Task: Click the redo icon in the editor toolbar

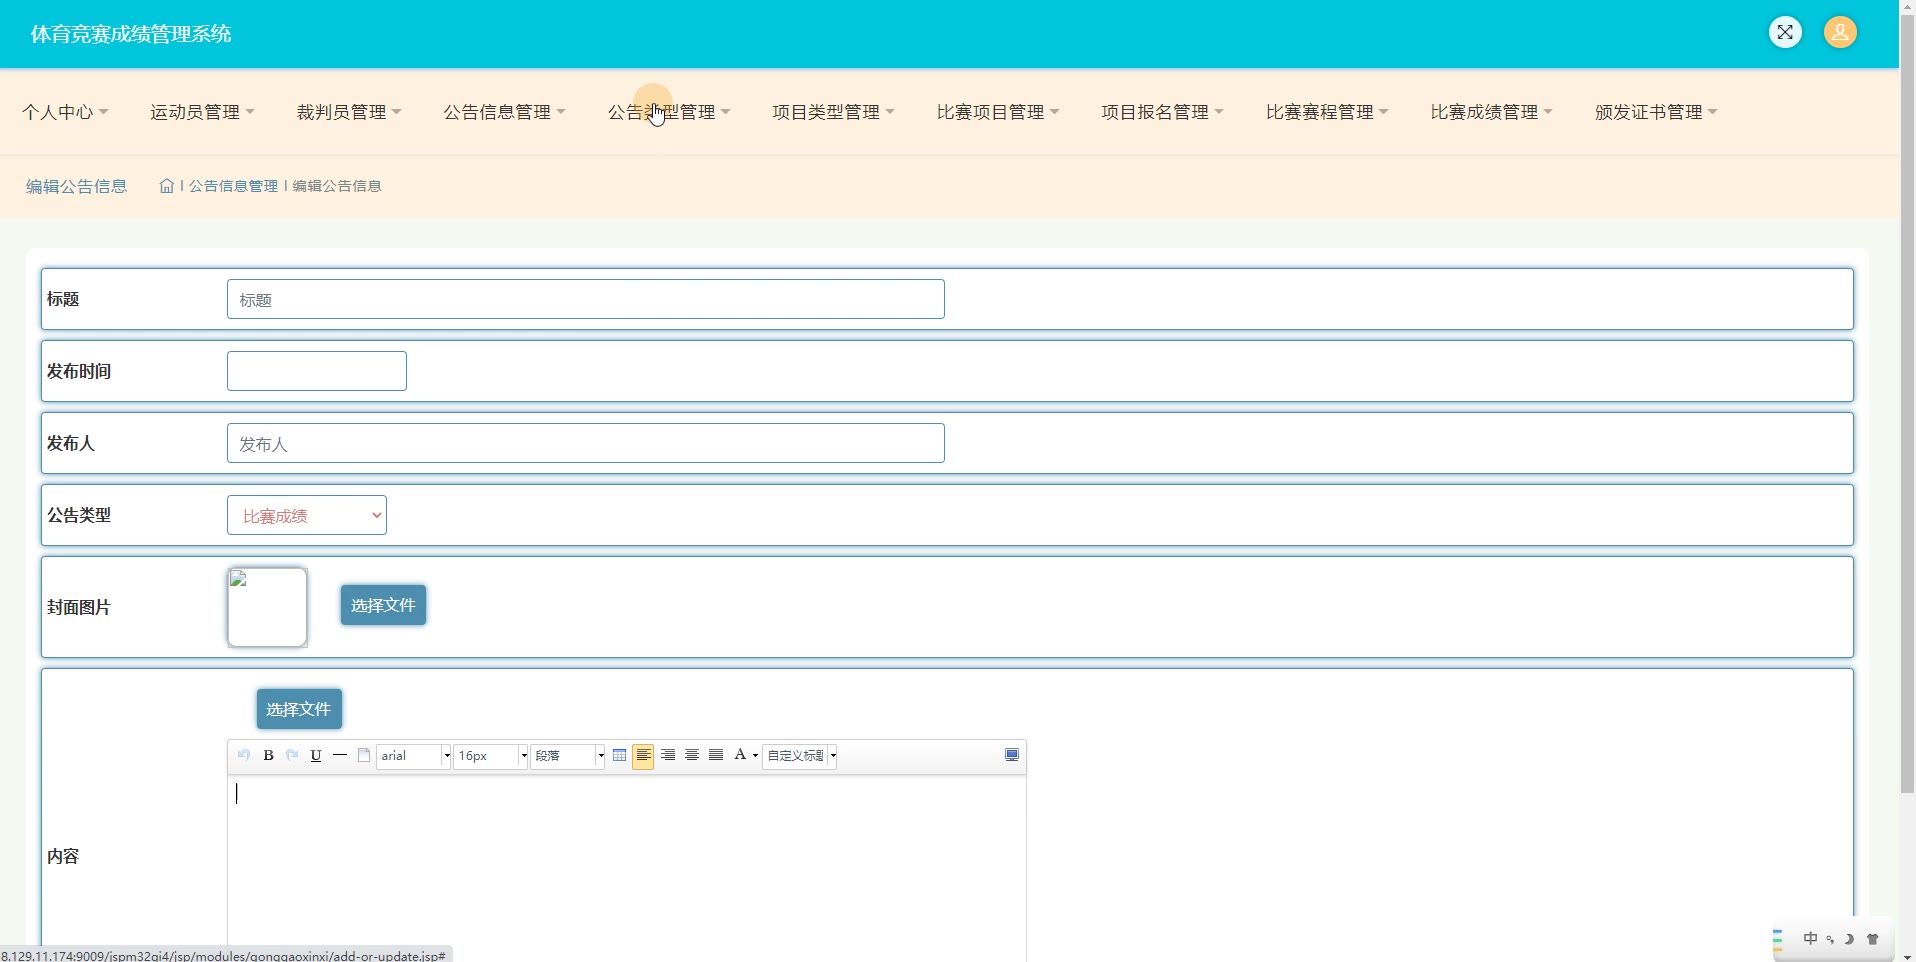Action: point(292,755)
